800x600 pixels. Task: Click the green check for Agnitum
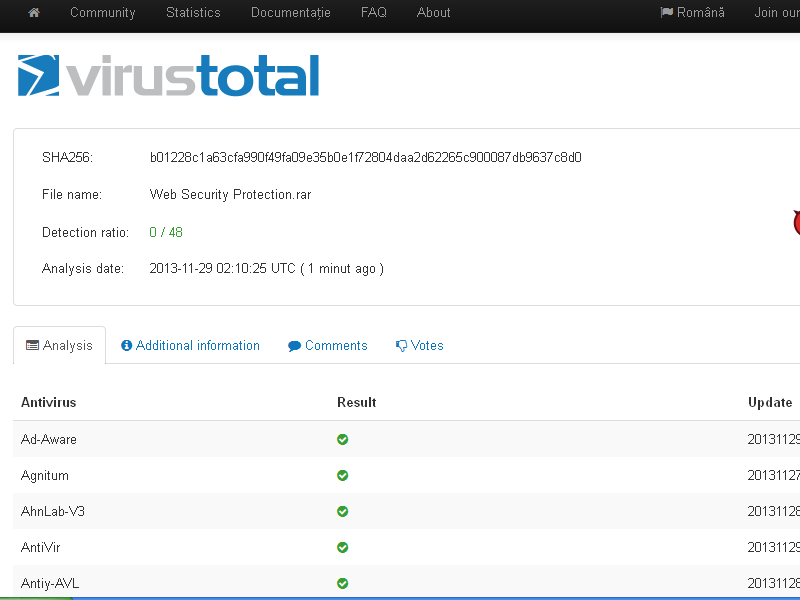click(342, 476)
